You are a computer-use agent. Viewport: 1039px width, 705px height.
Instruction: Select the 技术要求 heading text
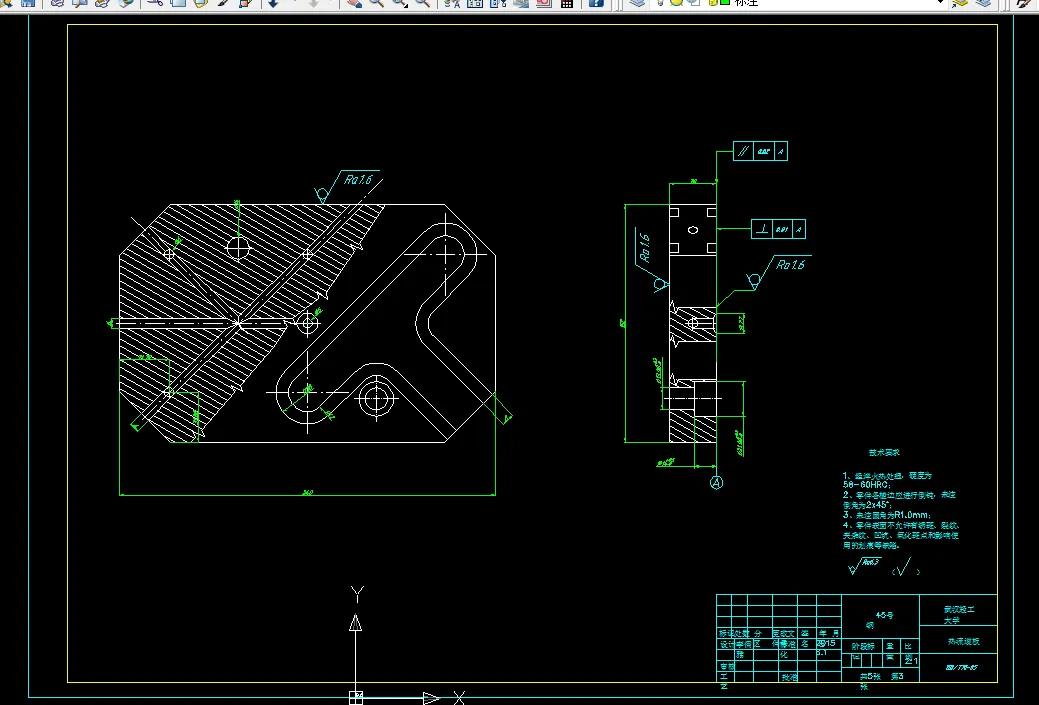(x=884, y=453)
